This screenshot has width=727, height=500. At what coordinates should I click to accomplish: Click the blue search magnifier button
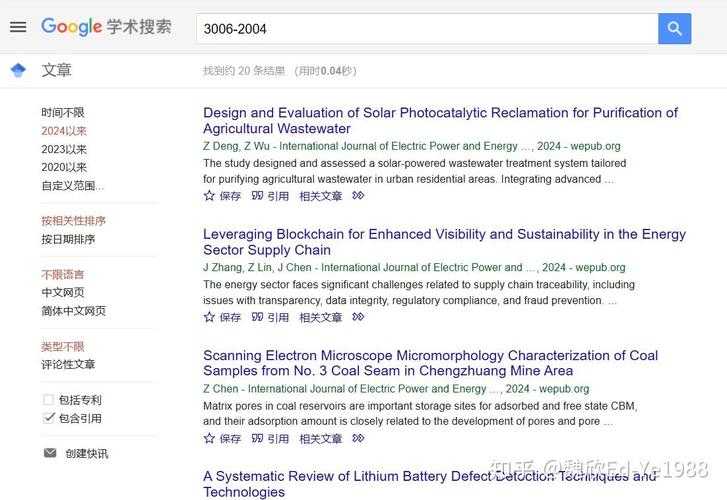pyautogui.click(x=674, y=28)
